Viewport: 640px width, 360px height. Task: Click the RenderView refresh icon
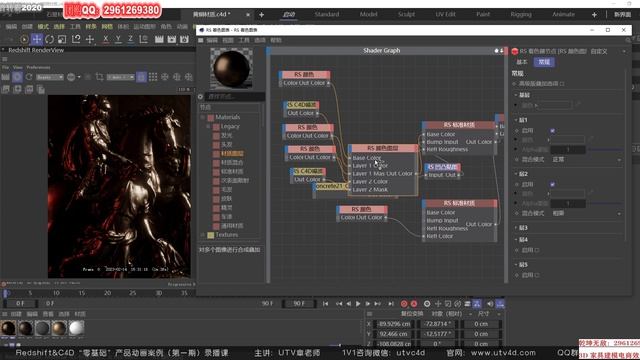29,77
